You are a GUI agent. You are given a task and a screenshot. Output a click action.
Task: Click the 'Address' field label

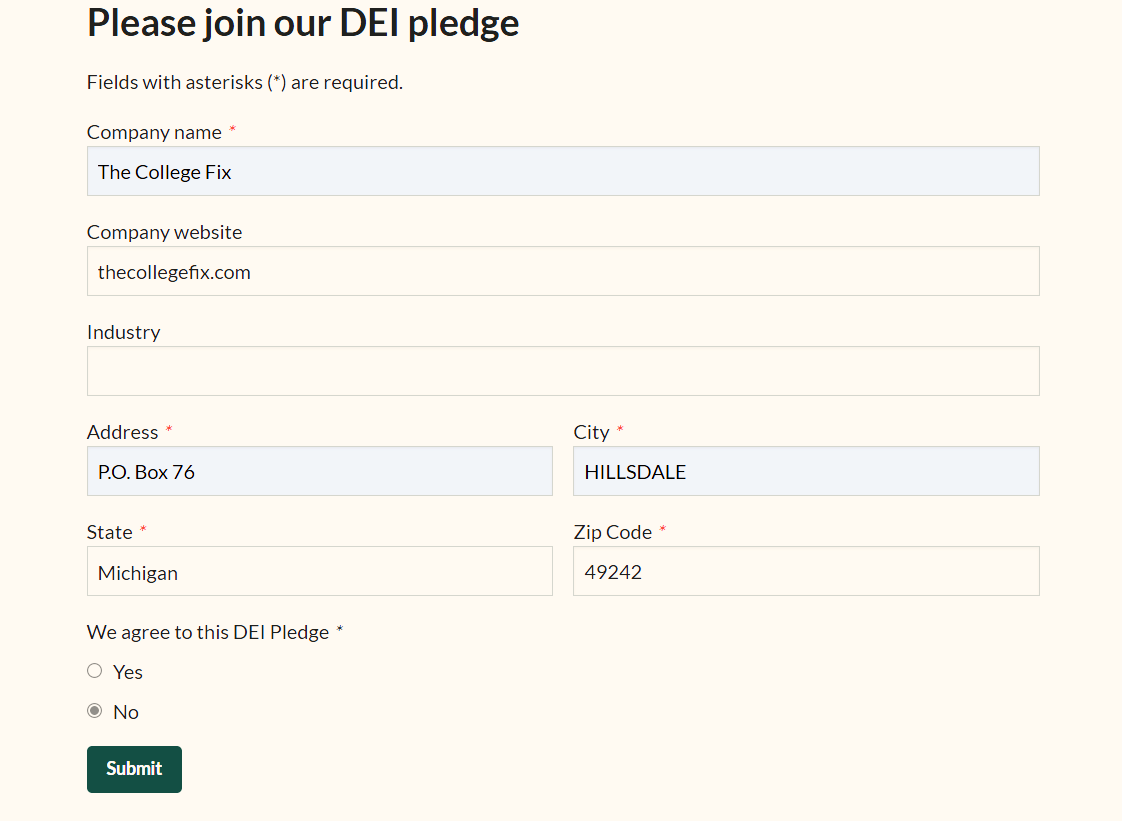(122, 432)
